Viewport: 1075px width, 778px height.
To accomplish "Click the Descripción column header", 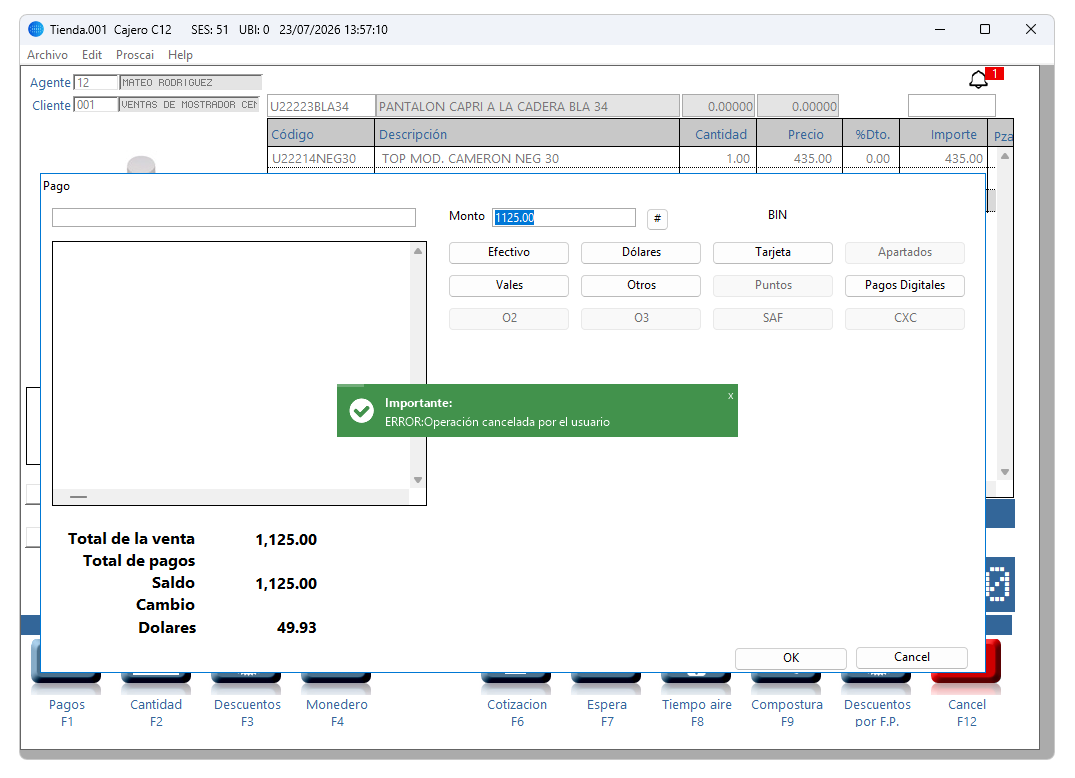I will pyautogui.click(x=527, y=134).
